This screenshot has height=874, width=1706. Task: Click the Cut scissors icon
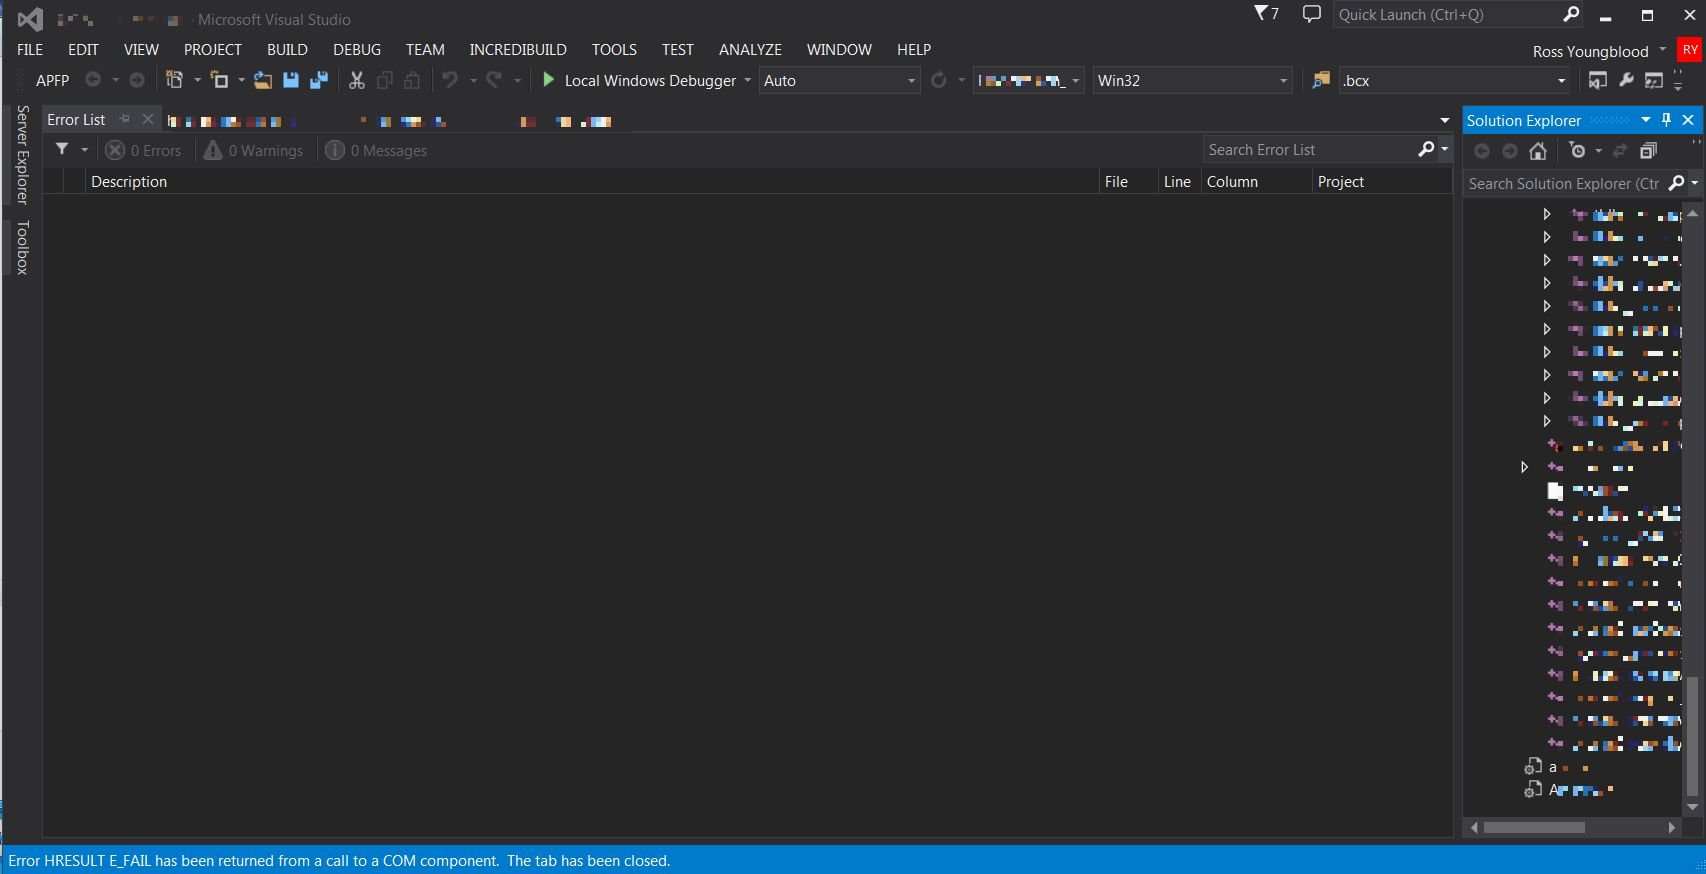pyautogui.click(x=356, y=80)
